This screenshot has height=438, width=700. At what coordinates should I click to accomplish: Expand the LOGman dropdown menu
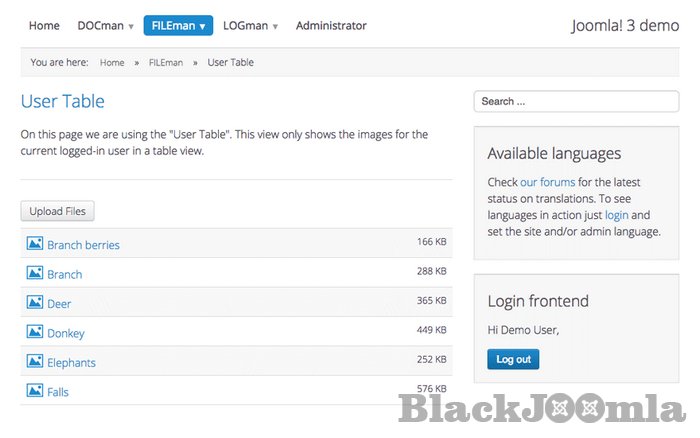point(250,26)
